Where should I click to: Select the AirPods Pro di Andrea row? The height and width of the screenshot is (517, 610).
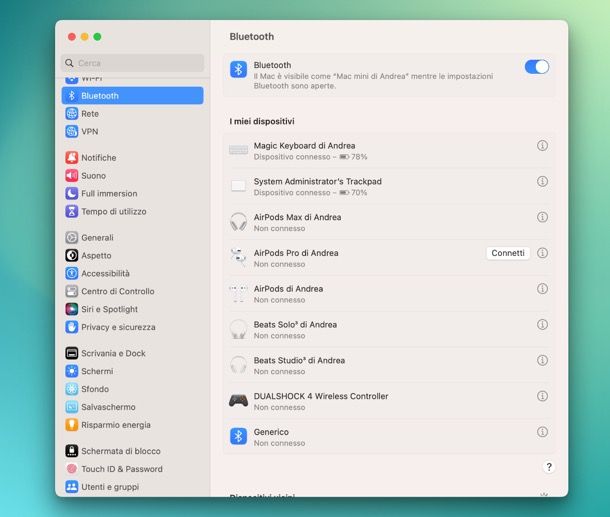(x=389, y=258)
